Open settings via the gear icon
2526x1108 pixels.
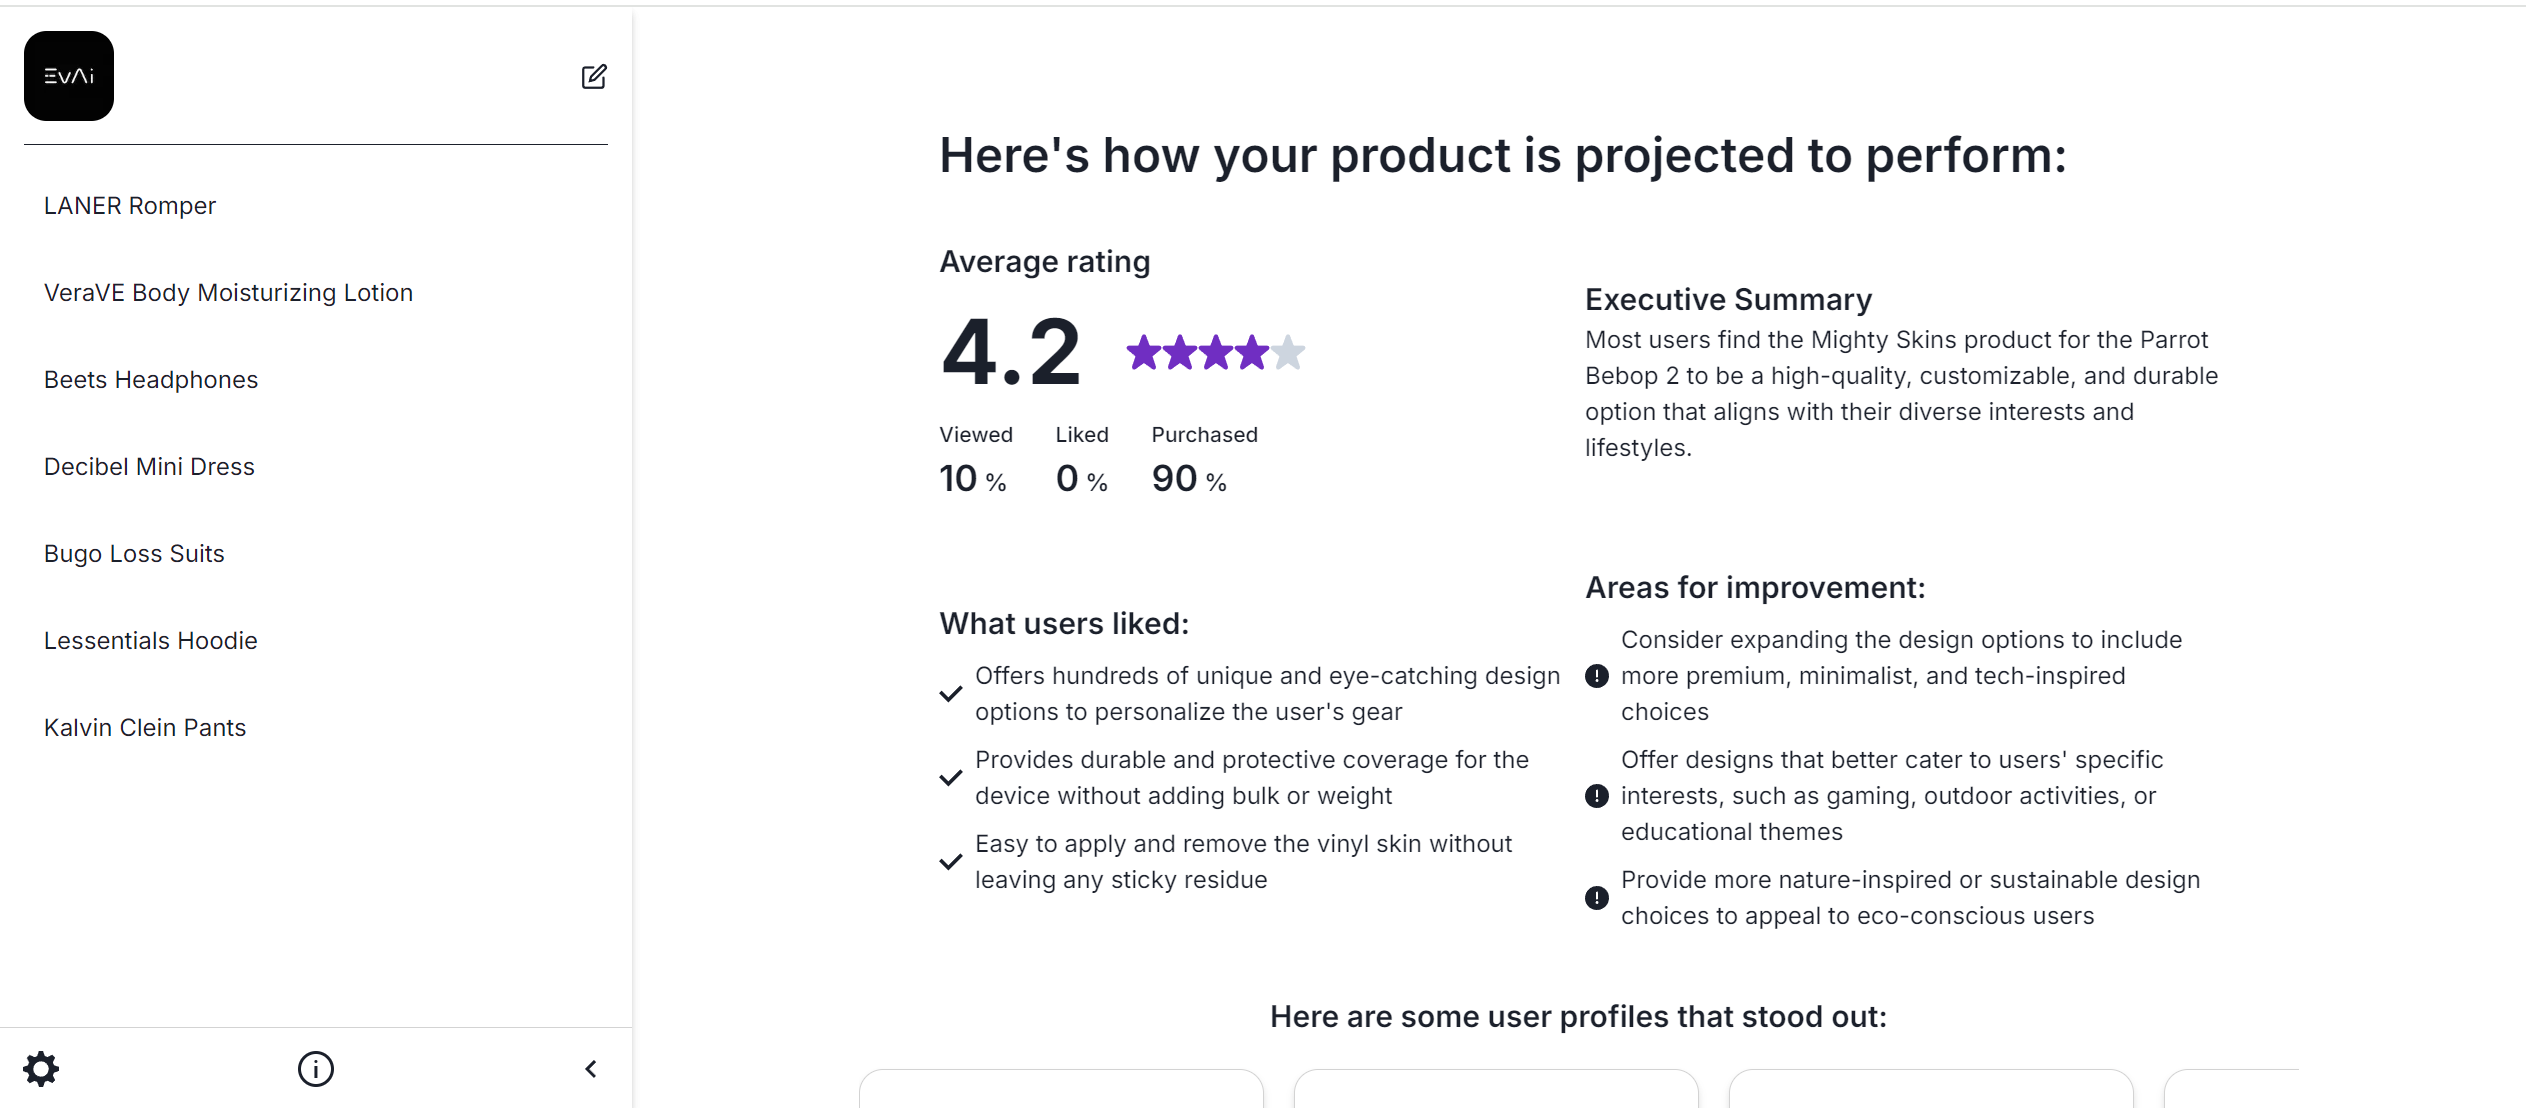click(x=41, y=1069)
